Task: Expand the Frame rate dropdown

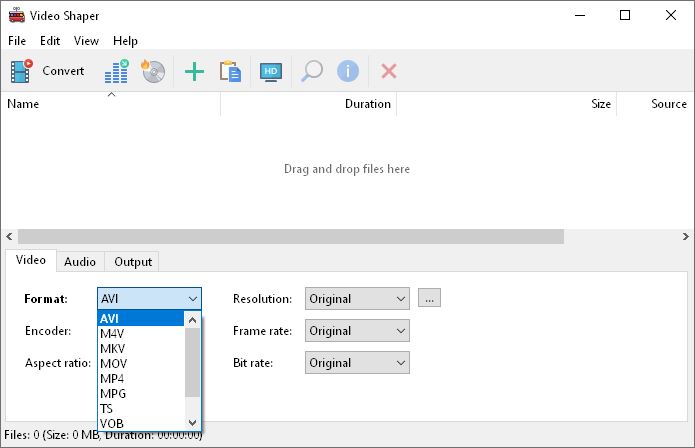Action: click(x=357, y=331)
